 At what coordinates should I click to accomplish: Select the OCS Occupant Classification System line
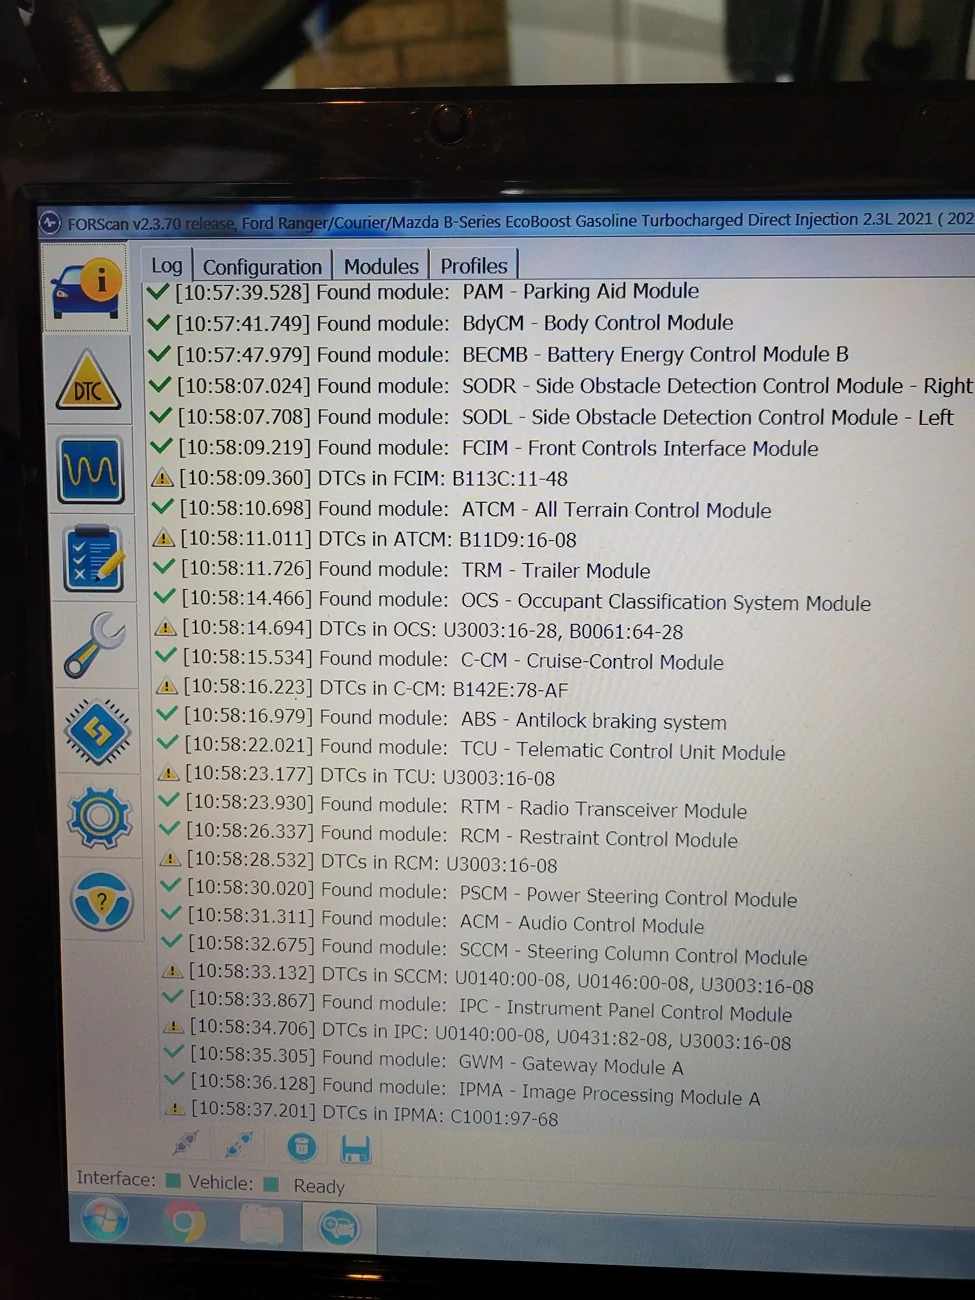513,600
